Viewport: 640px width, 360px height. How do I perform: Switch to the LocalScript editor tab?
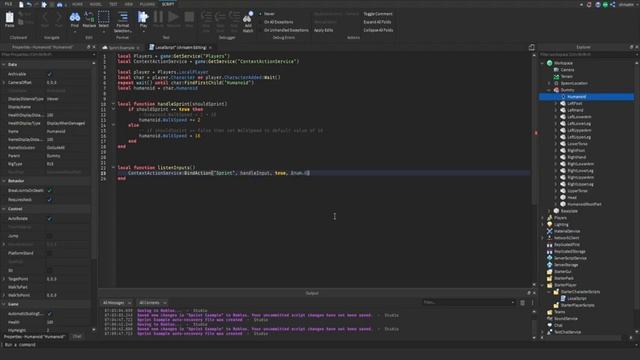[180, 47]
